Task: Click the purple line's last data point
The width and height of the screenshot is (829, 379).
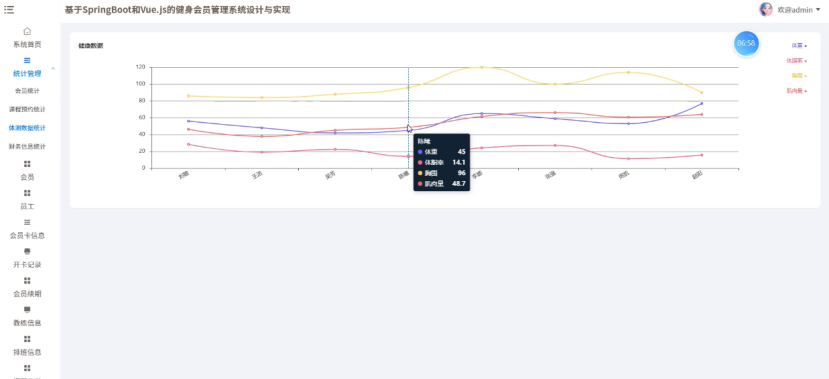Action: [x=702, y=103]
